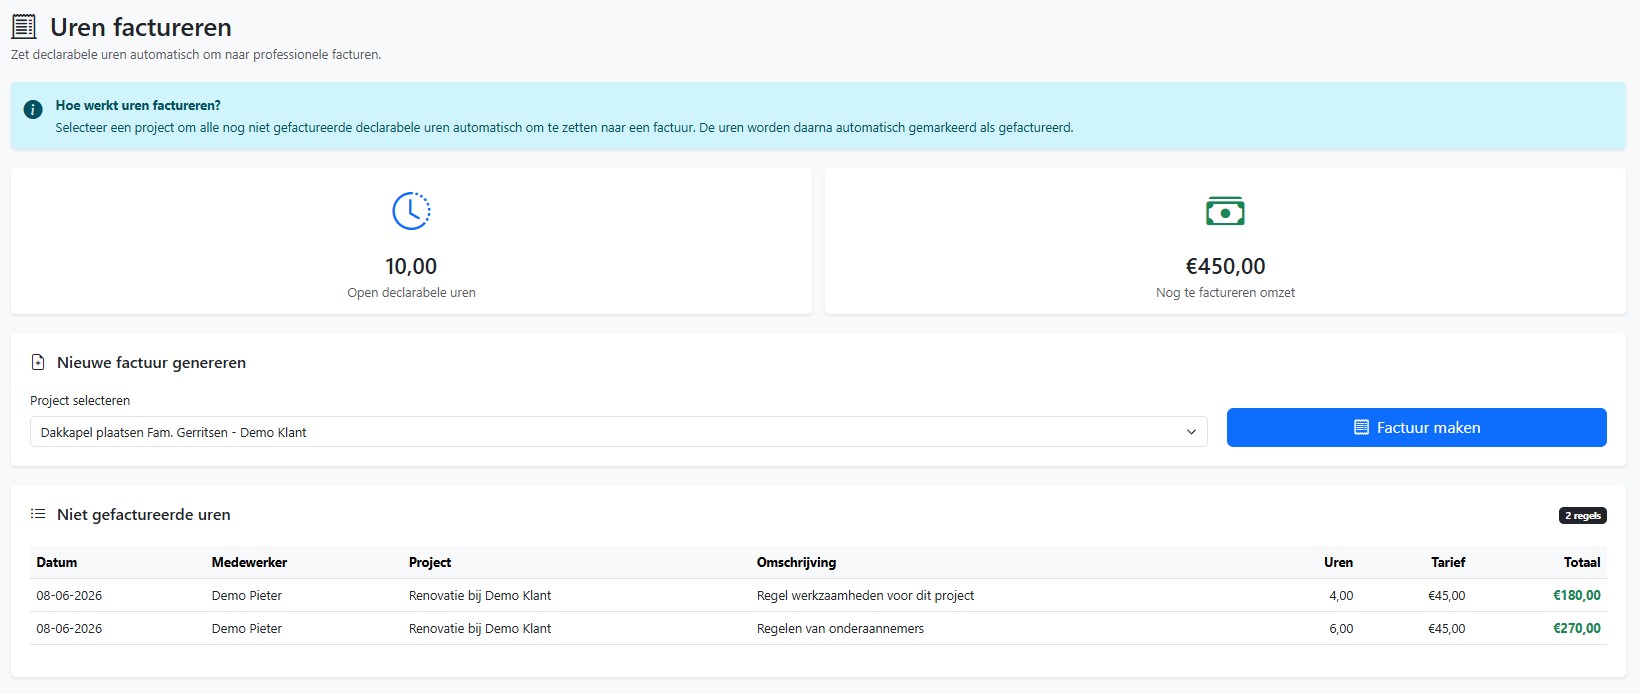
Task: Click the Omschrijving column header
Action: pyautogui.click(x=796, y=562)
